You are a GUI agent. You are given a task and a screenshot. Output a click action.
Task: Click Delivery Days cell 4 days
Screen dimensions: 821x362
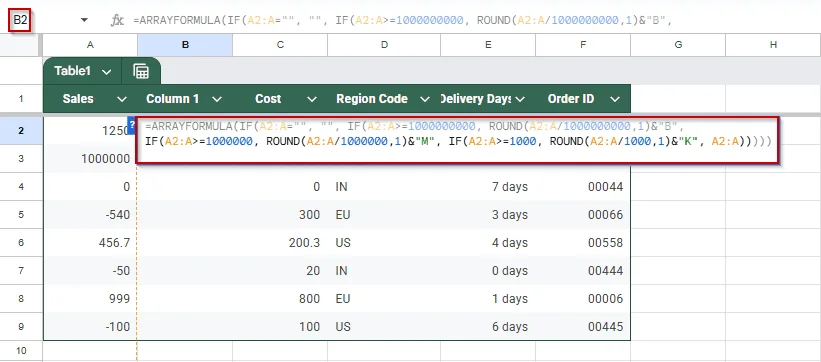coord(488,243)
